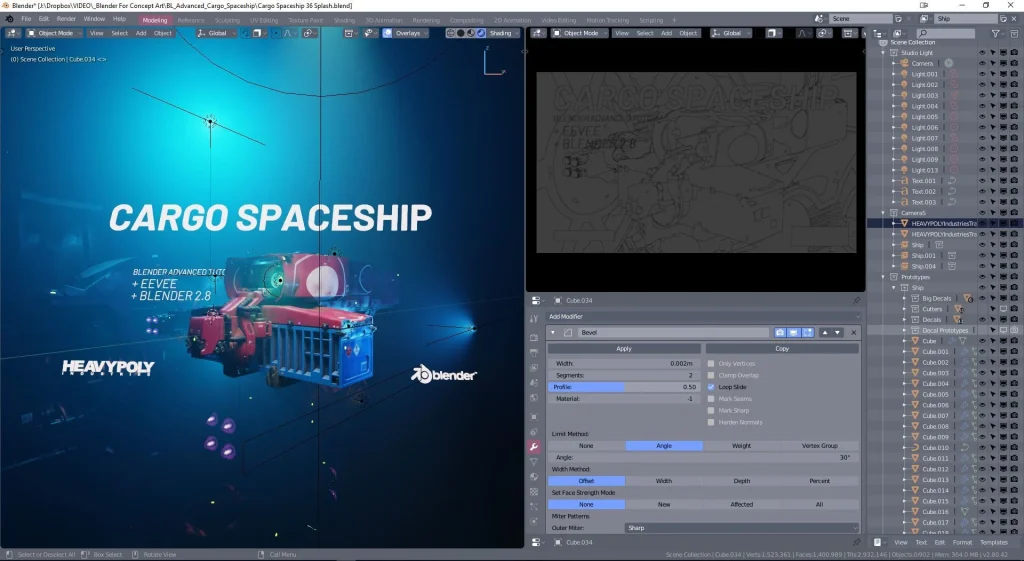Switch to Sculpting workspace tab
Image resolution: width=1024 pixels, height=561 pixels.
pos(227,20)
